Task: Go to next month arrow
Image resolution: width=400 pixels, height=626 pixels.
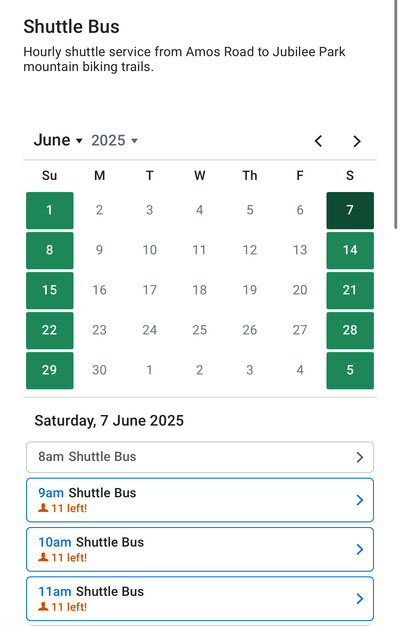Action: [357, 141]
